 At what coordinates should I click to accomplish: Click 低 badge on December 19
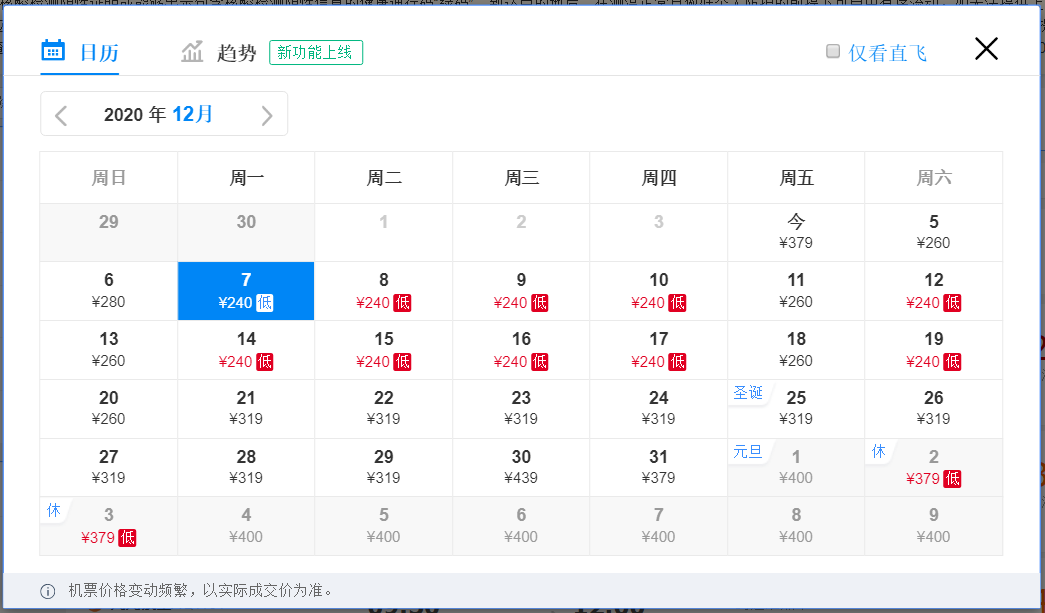pyautogui.click(x=952, y=362)
